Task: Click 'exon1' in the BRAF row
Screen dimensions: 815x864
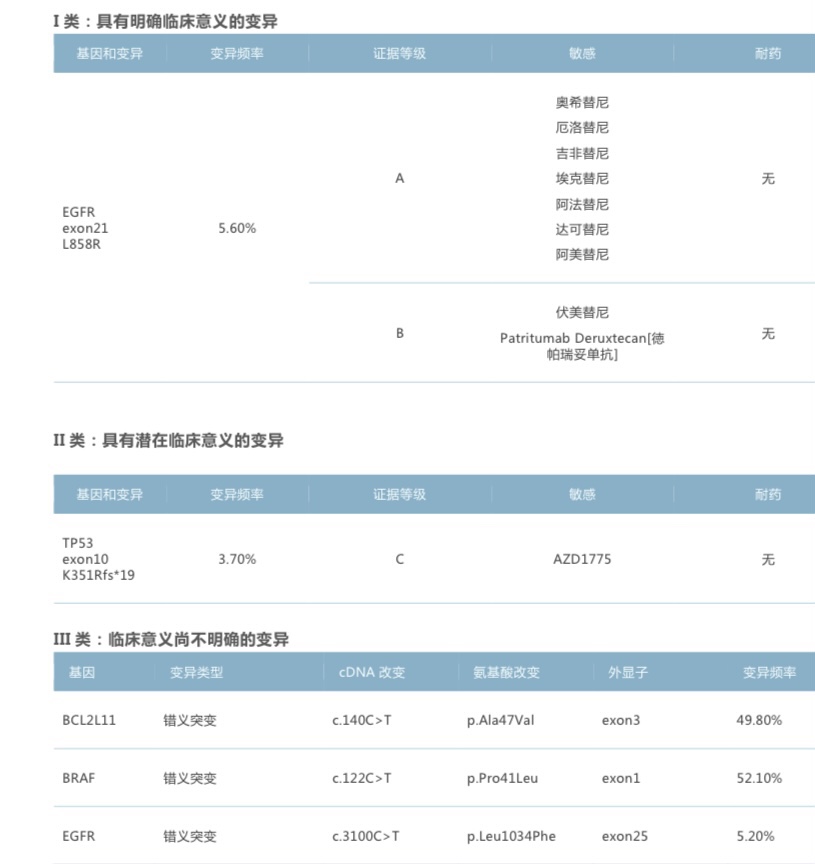Action: coord(620,778)
